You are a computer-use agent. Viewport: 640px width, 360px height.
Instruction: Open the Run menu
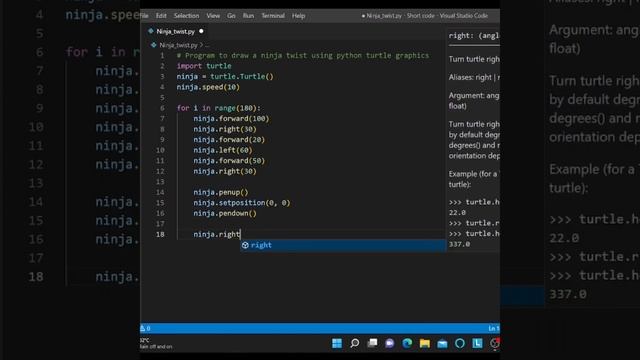pyautogui.click(x=248, y=16)
